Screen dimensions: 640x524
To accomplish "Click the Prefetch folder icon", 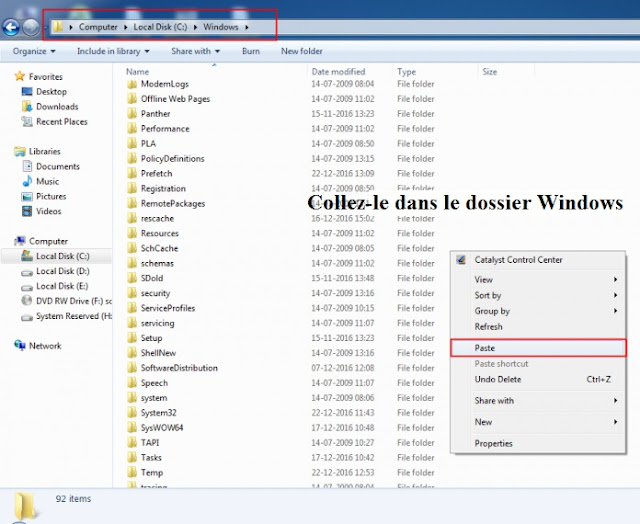I will click(x=132, y=173).
